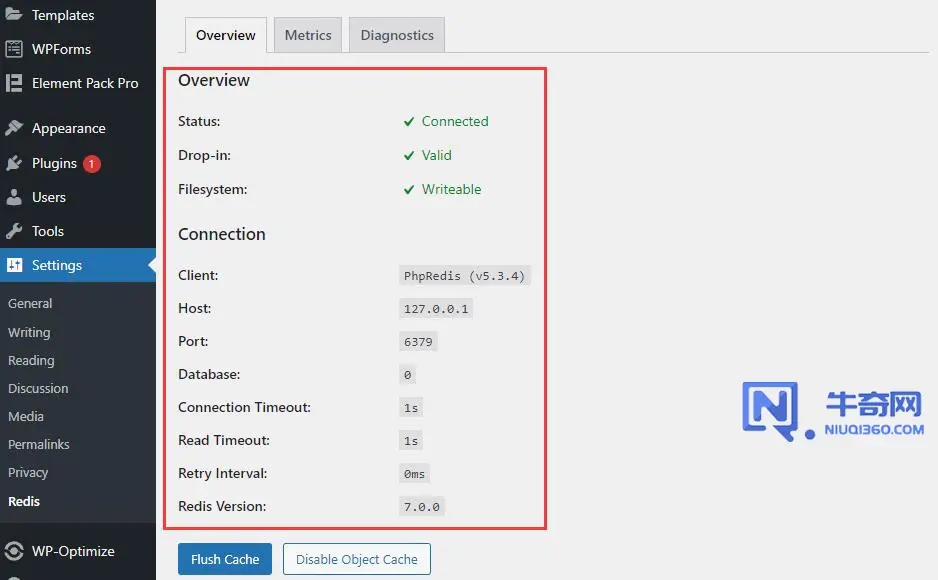Click the Connected status text
Viewport: 938px width, 580px height.
[455, 121]
